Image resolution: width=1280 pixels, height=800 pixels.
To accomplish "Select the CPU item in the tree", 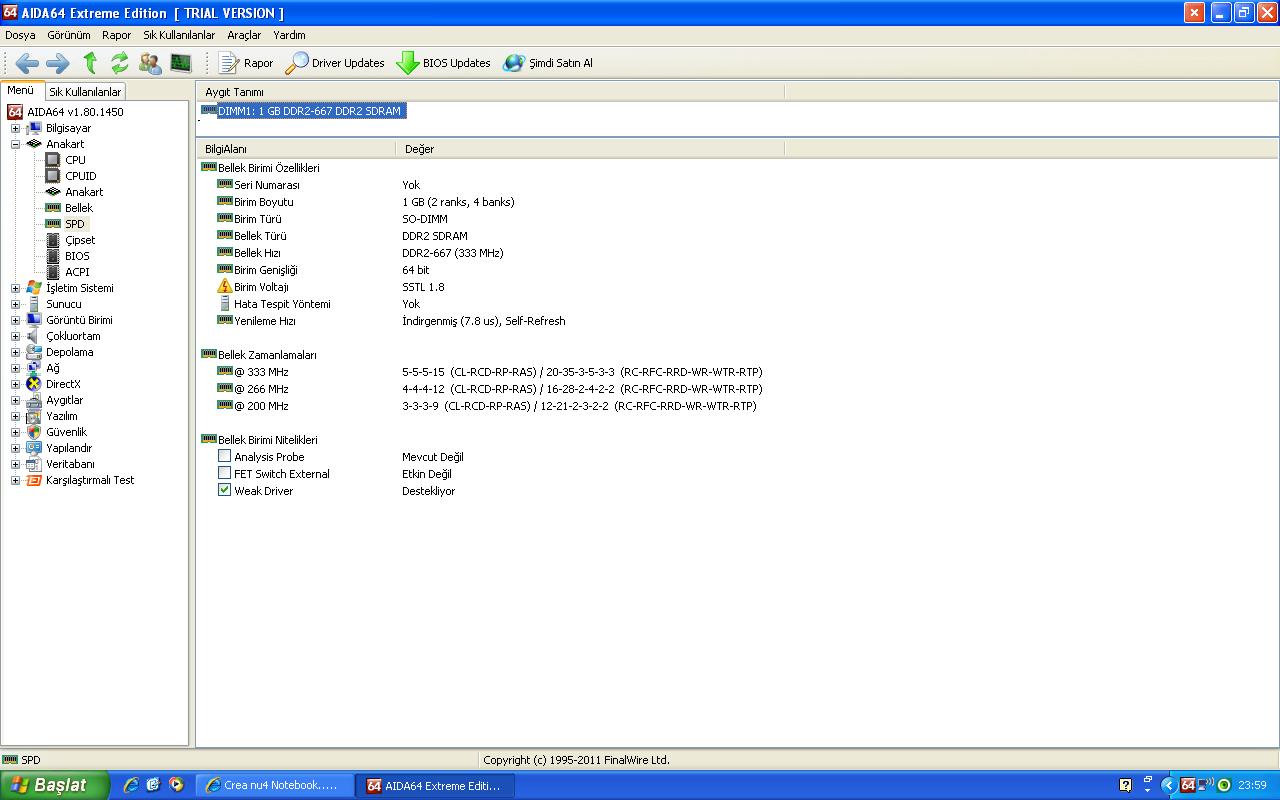I will [75, 160].
